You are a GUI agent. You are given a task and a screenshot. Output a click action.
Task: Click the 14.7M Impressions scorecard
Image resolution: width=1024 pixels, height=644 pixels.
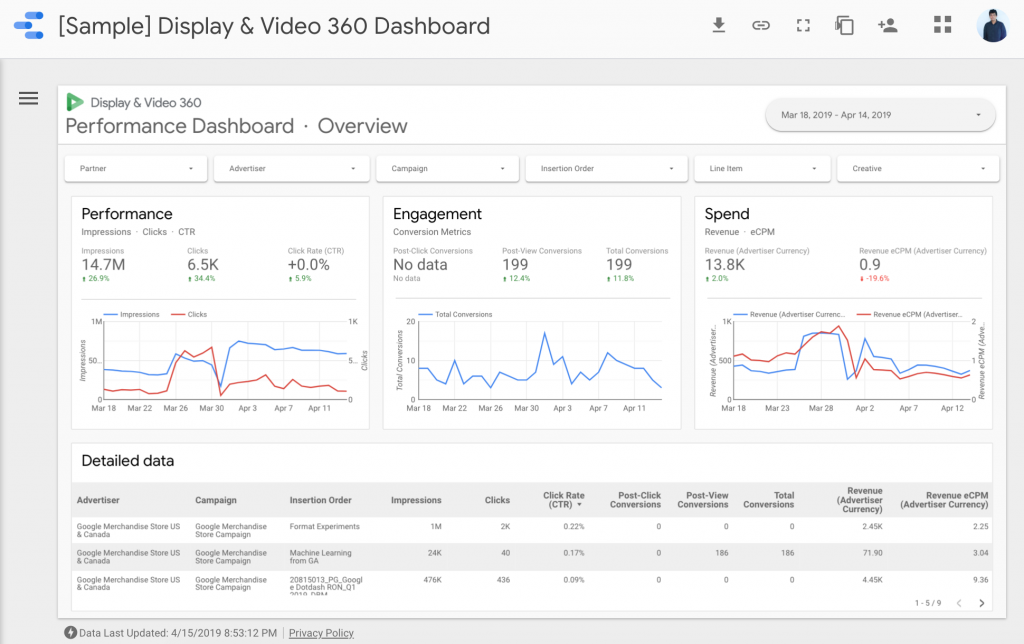click(103, 265)
